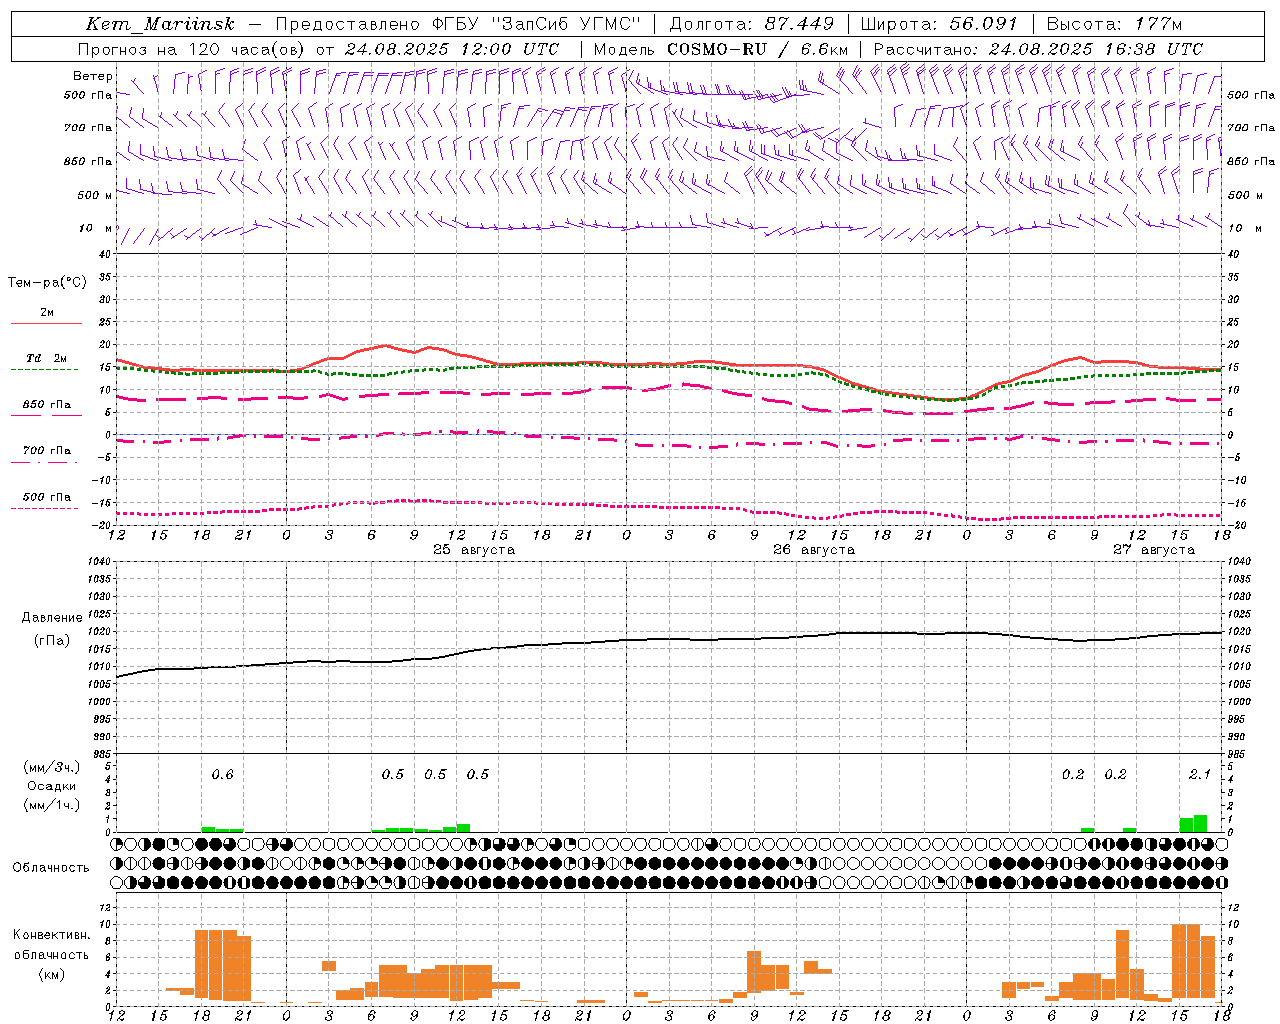Image resolution: width=1280 pixels, height=1024 pixels.
Task: Click the red line sample under '2м' legend
Action: [x=46, y=324]
